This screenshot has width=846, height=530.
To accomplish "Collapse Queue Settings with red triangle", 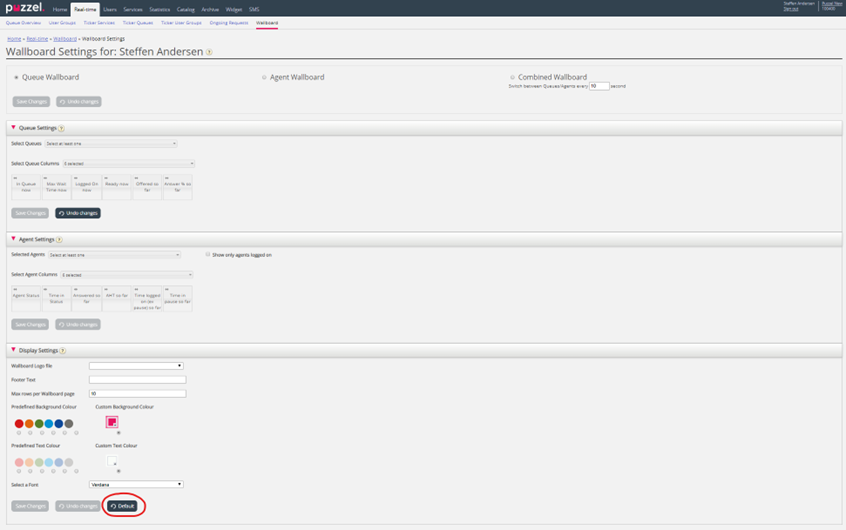I will (13, 128).
